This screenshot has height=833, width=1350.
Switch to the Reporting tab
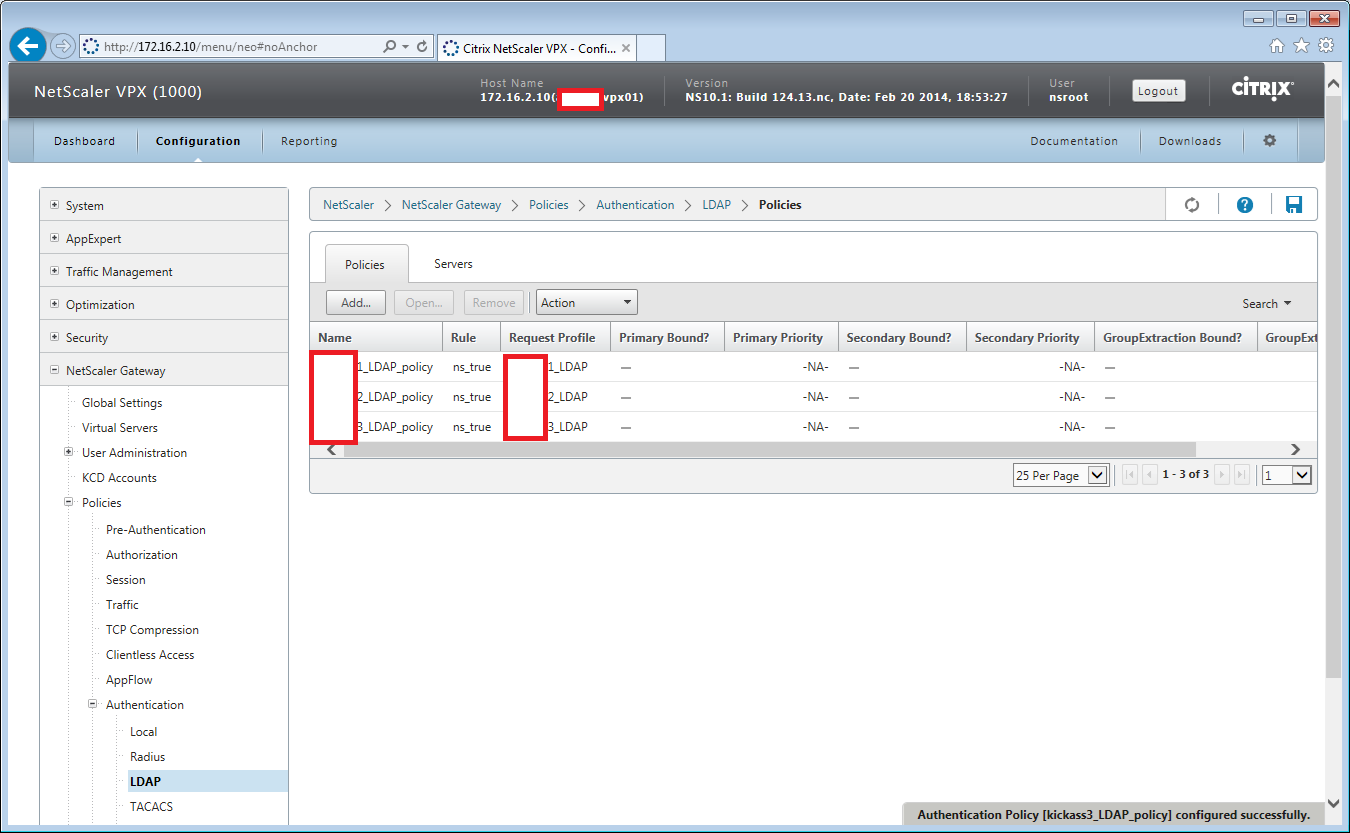click(309, 141)
